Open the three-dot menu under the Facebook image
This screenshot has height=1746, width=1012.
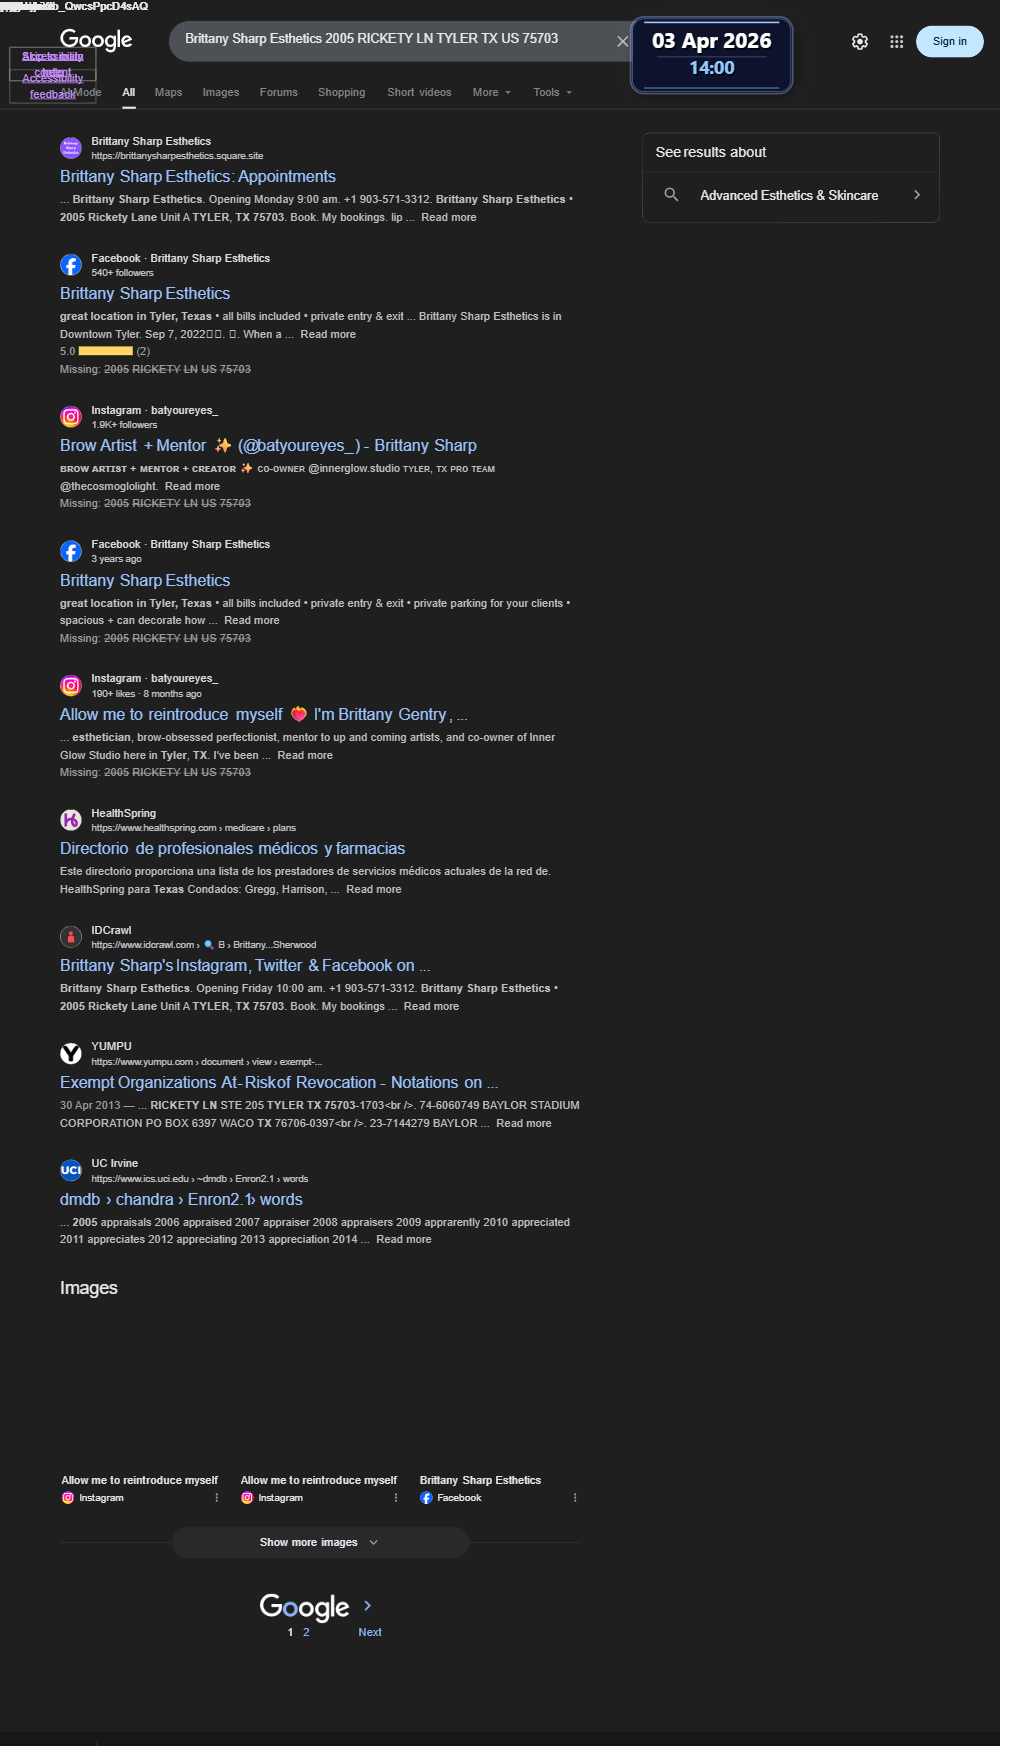[575, 1498]
